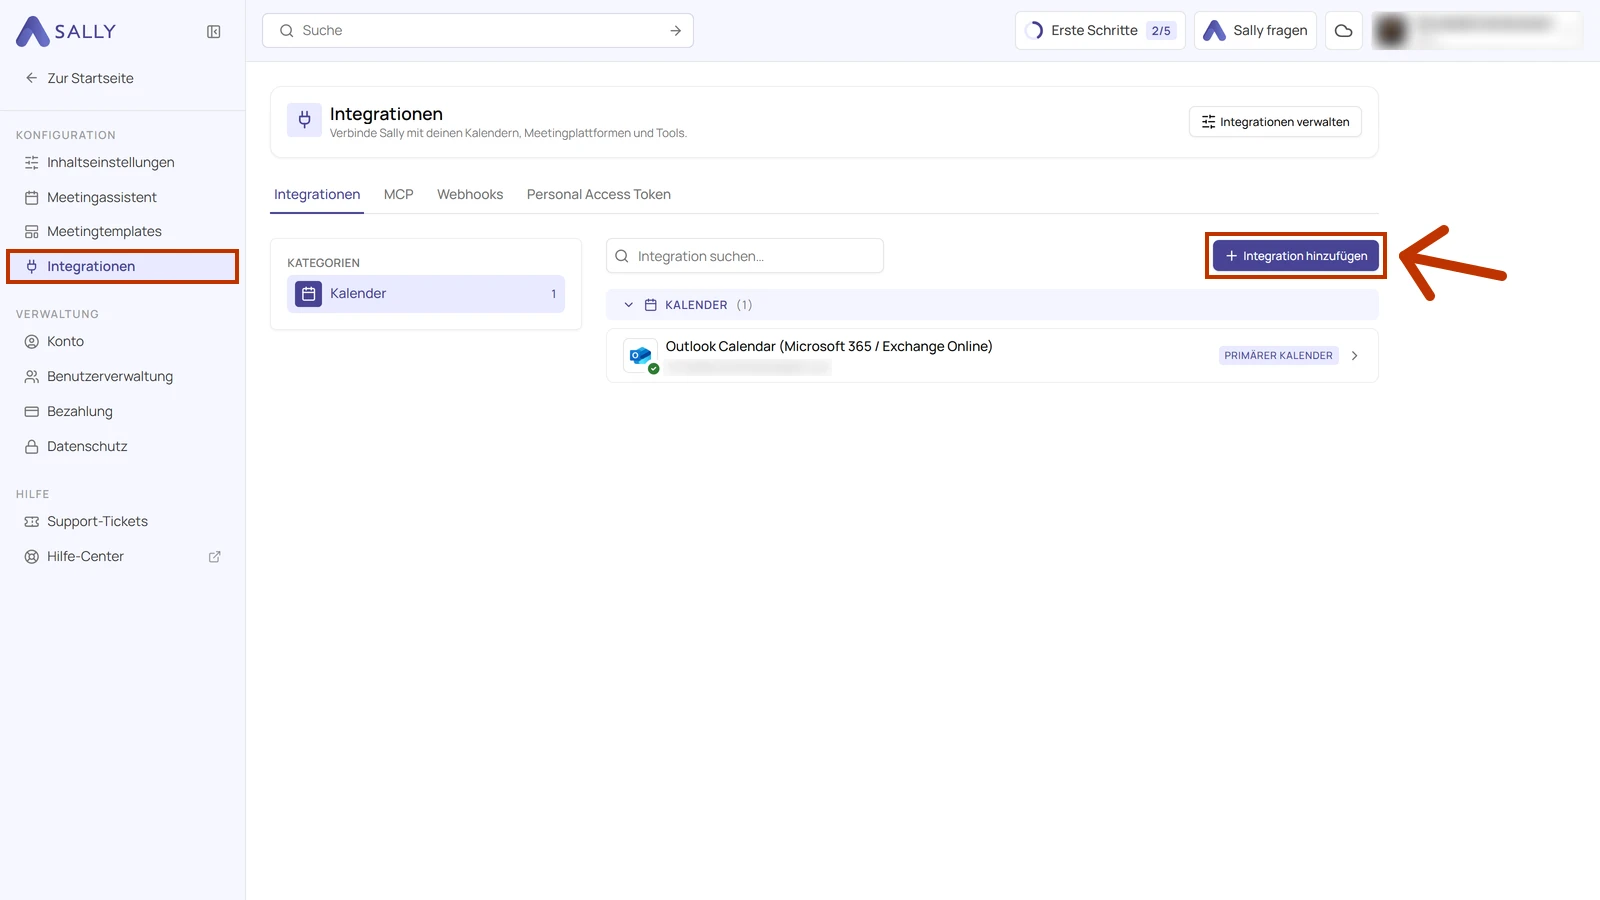The image size is (1600, 900).
Task: Click Integrationen verwalten button
Action: point(1275,122)
